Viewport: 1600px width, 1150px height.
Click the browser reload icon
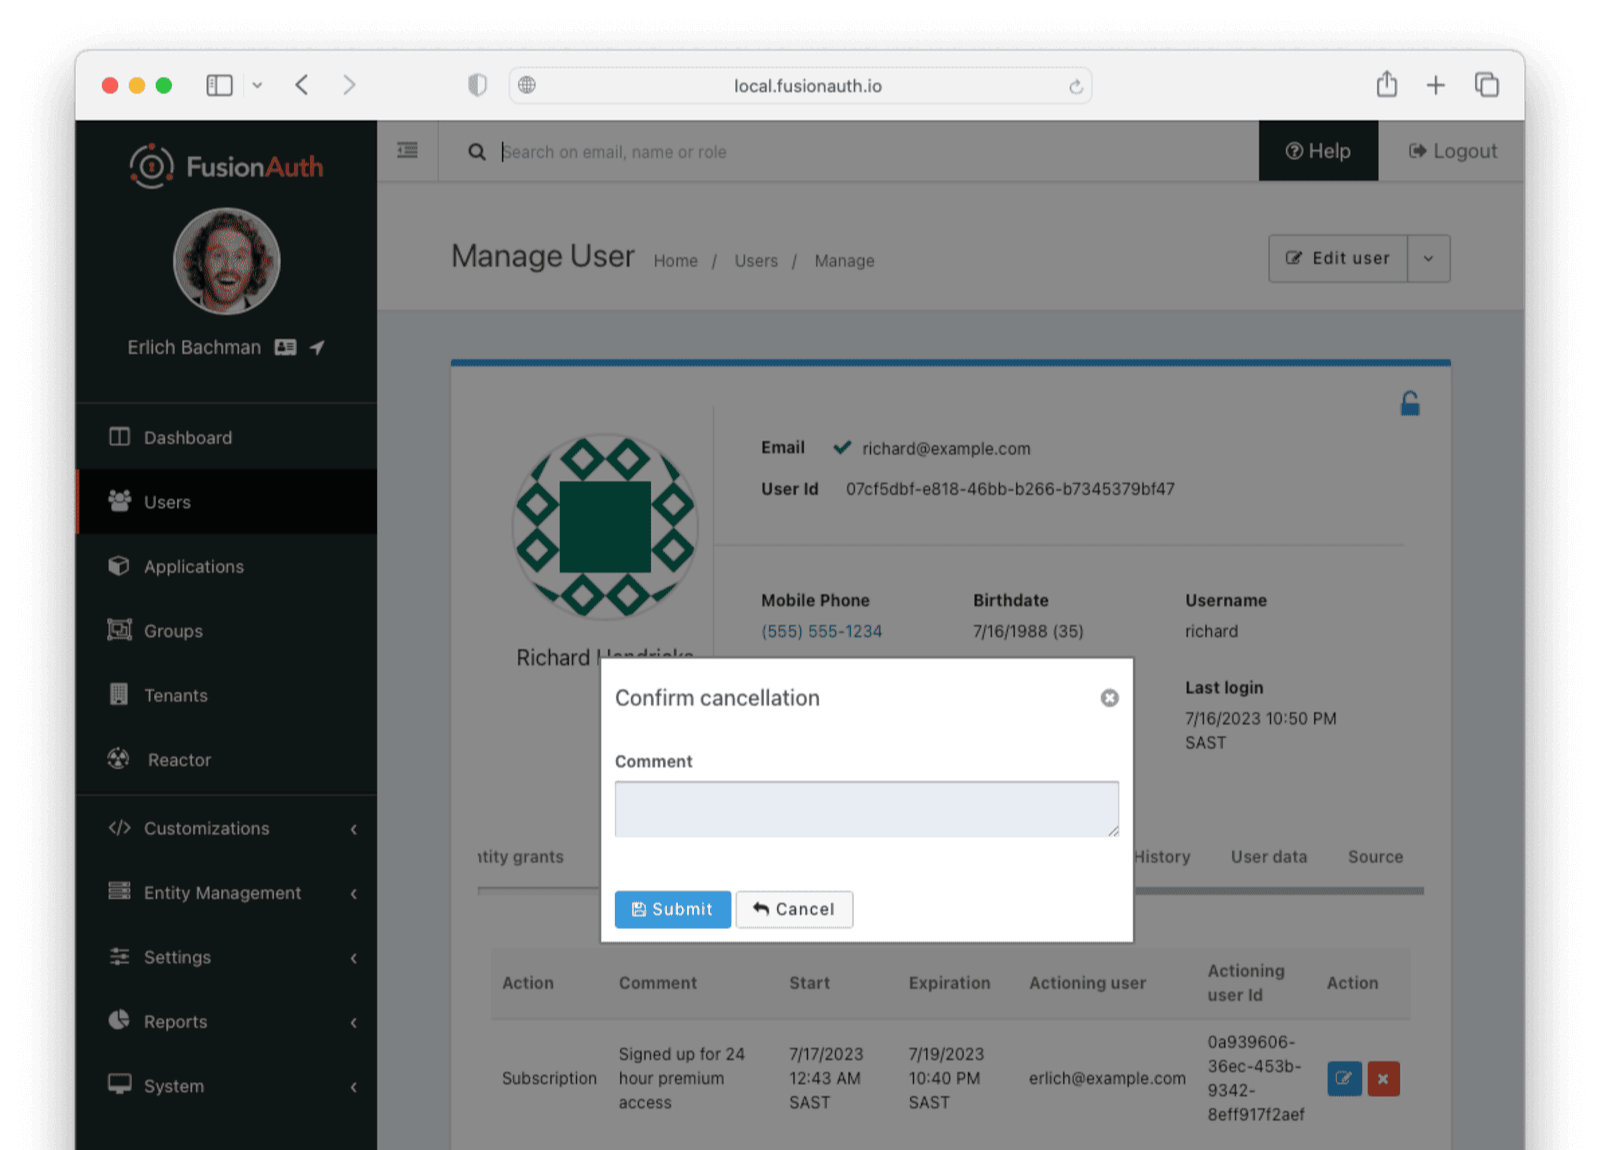point(1076,86)
